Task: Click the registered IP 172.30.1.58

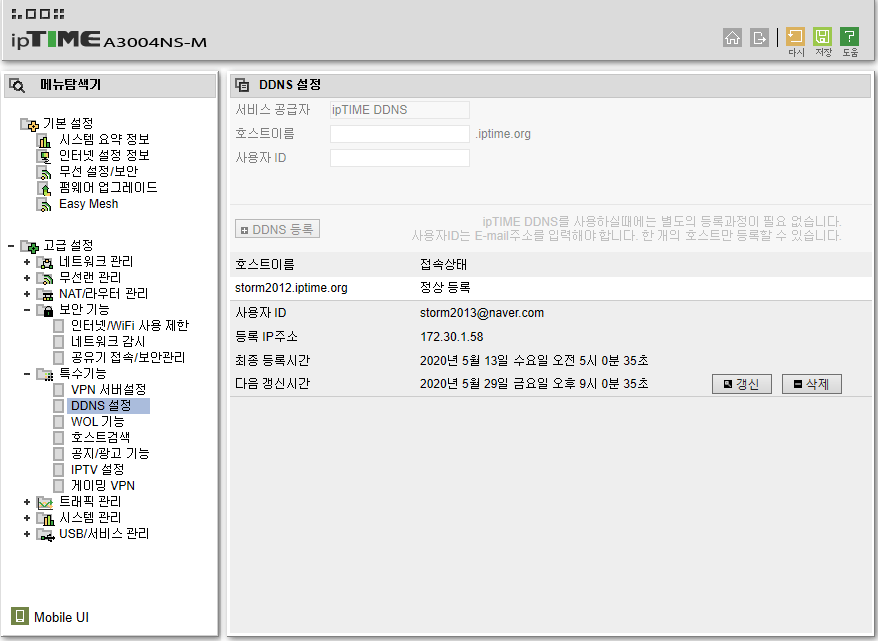Action: [x=451, y=337]
